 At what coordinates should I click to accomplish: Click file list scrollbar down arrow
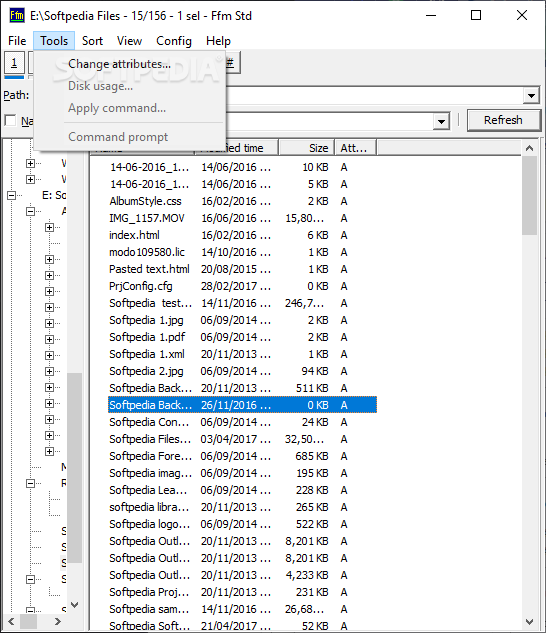coord(529,622)
